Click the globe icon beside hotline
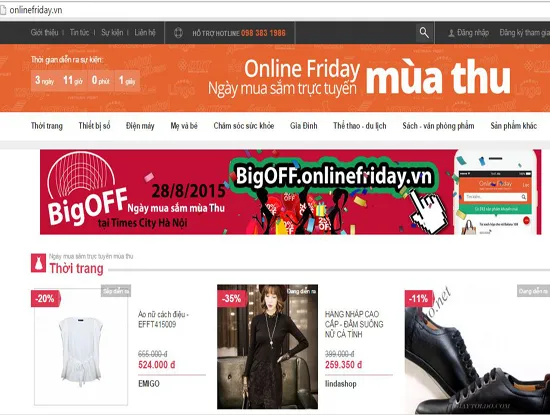This screenshot has height=415, width=550. 178,33
